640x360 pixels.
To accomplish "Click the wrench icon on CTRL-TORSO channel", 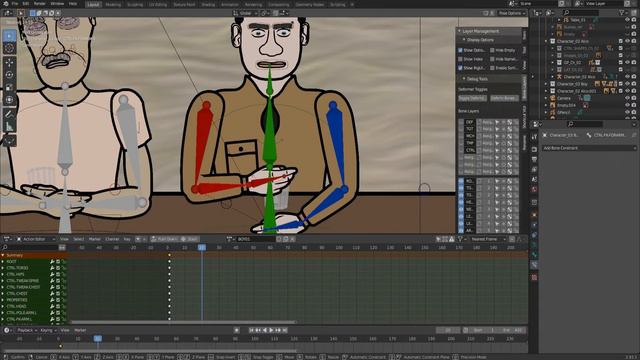I will pos(52,268).
